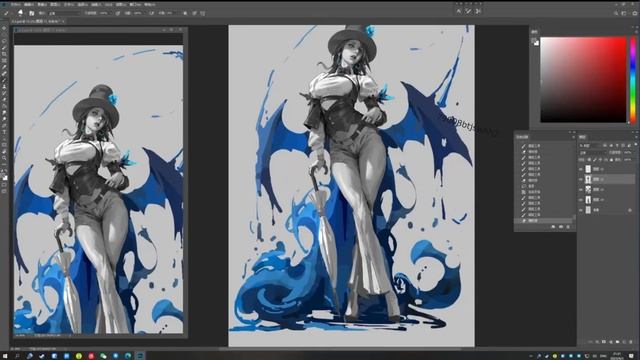Screen dimensions: 640x360
Task: Create new snapshot in History panel
Action: pos(560,227)
